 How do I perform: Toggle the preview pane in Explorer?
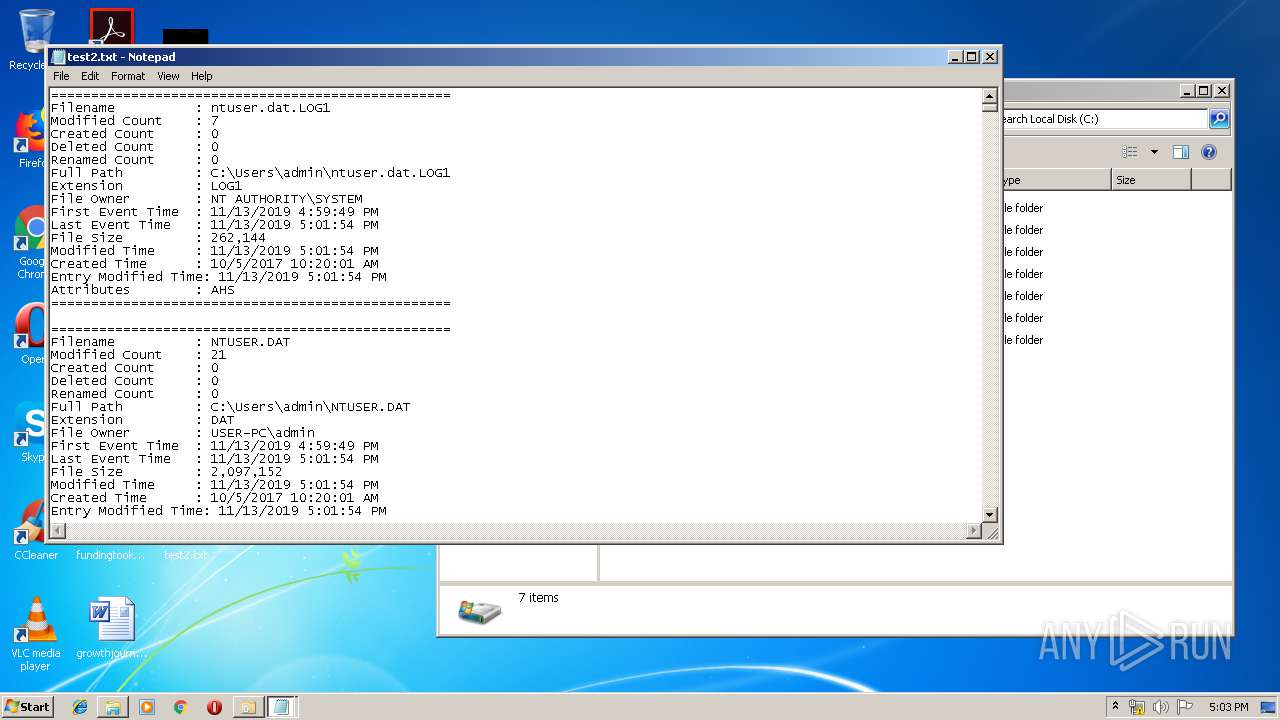tap(1181, 152)
